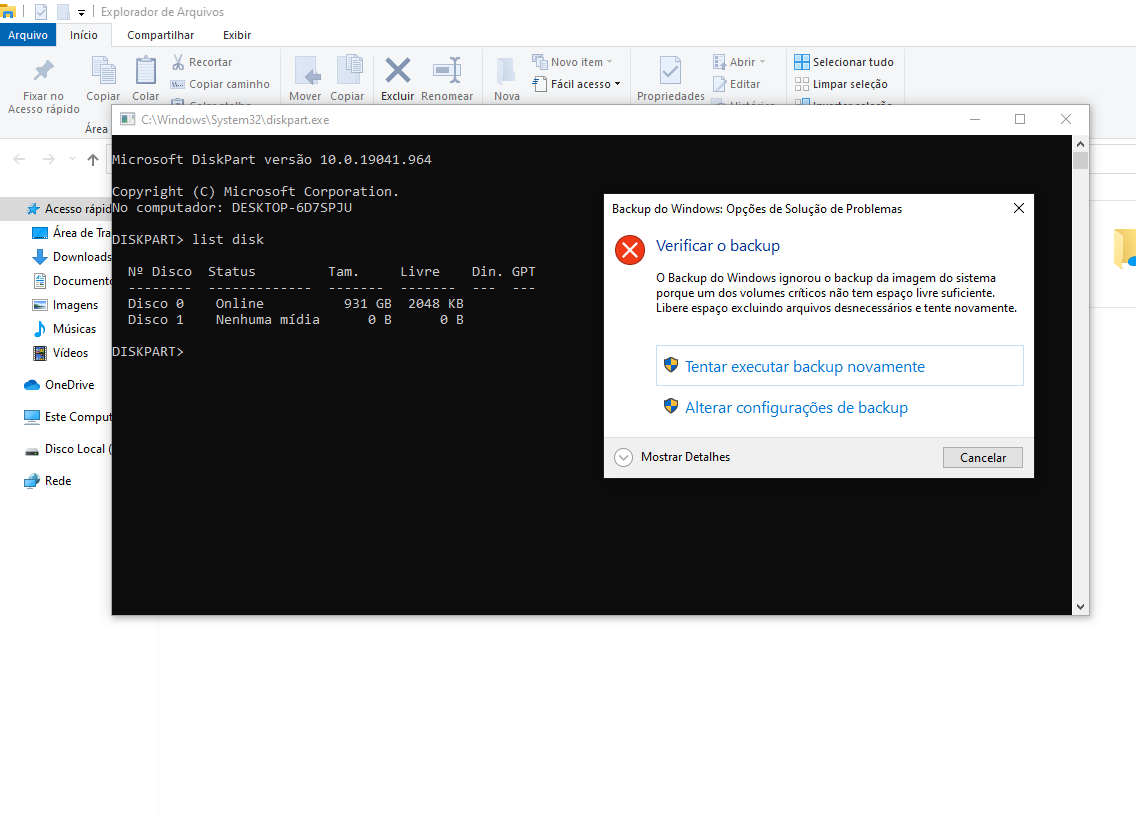Viewport: 1136px width, 816px height.
Task: Open Documentos in sidebar
Action: tap(72, 280)
